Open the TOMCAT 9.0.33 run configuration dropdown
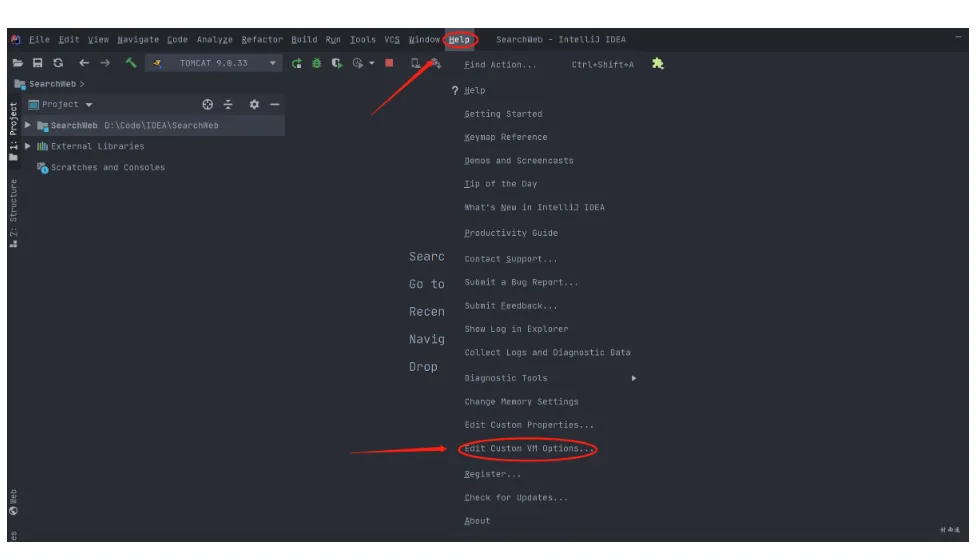 214,63
